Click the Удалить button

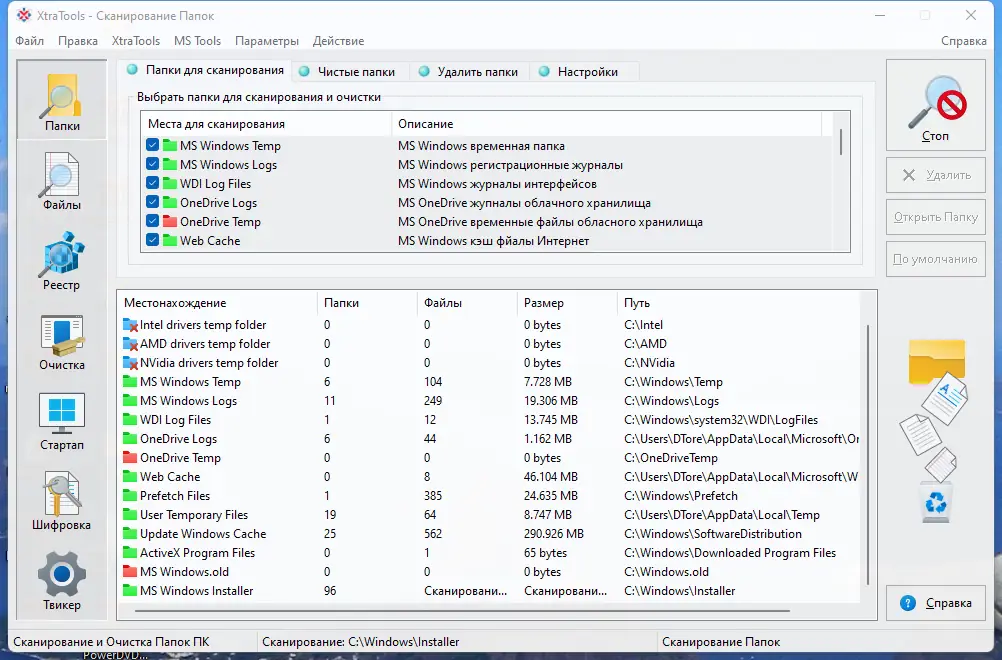(x=935, y=174)
